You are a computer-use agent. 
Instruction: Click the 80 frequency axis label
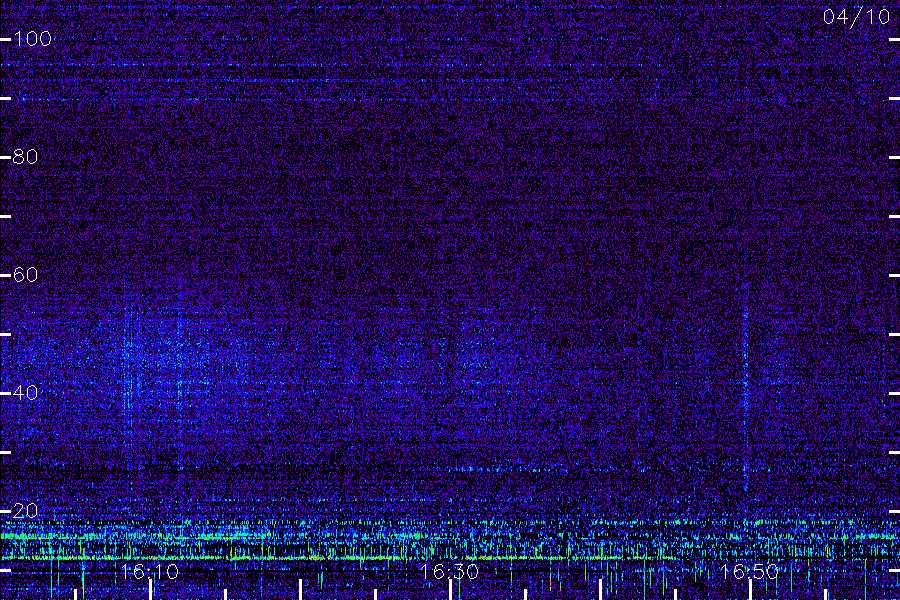25,156
